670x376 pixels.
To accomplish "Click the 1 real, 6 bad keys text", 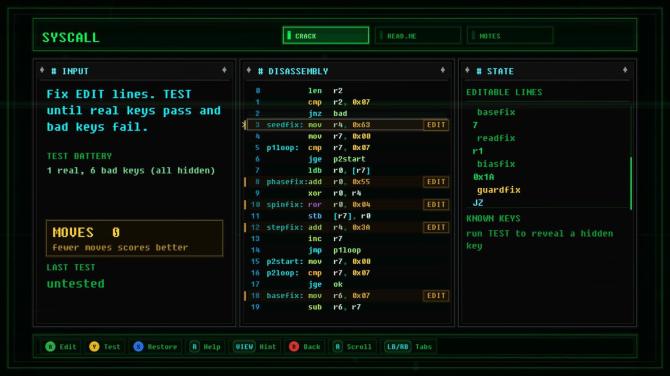I will click(x=131, y=170).
